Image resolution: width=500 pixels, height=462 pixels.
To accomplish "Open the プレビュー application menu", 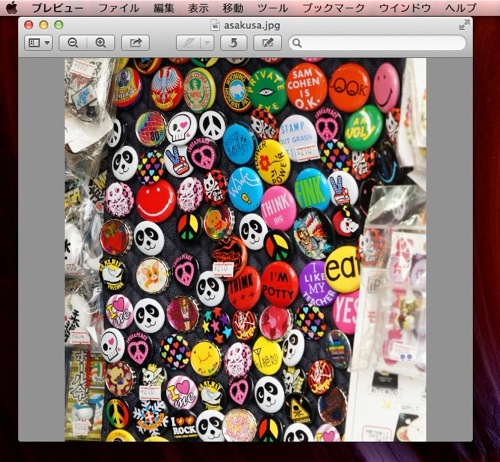I will click(x=57, y=8).
